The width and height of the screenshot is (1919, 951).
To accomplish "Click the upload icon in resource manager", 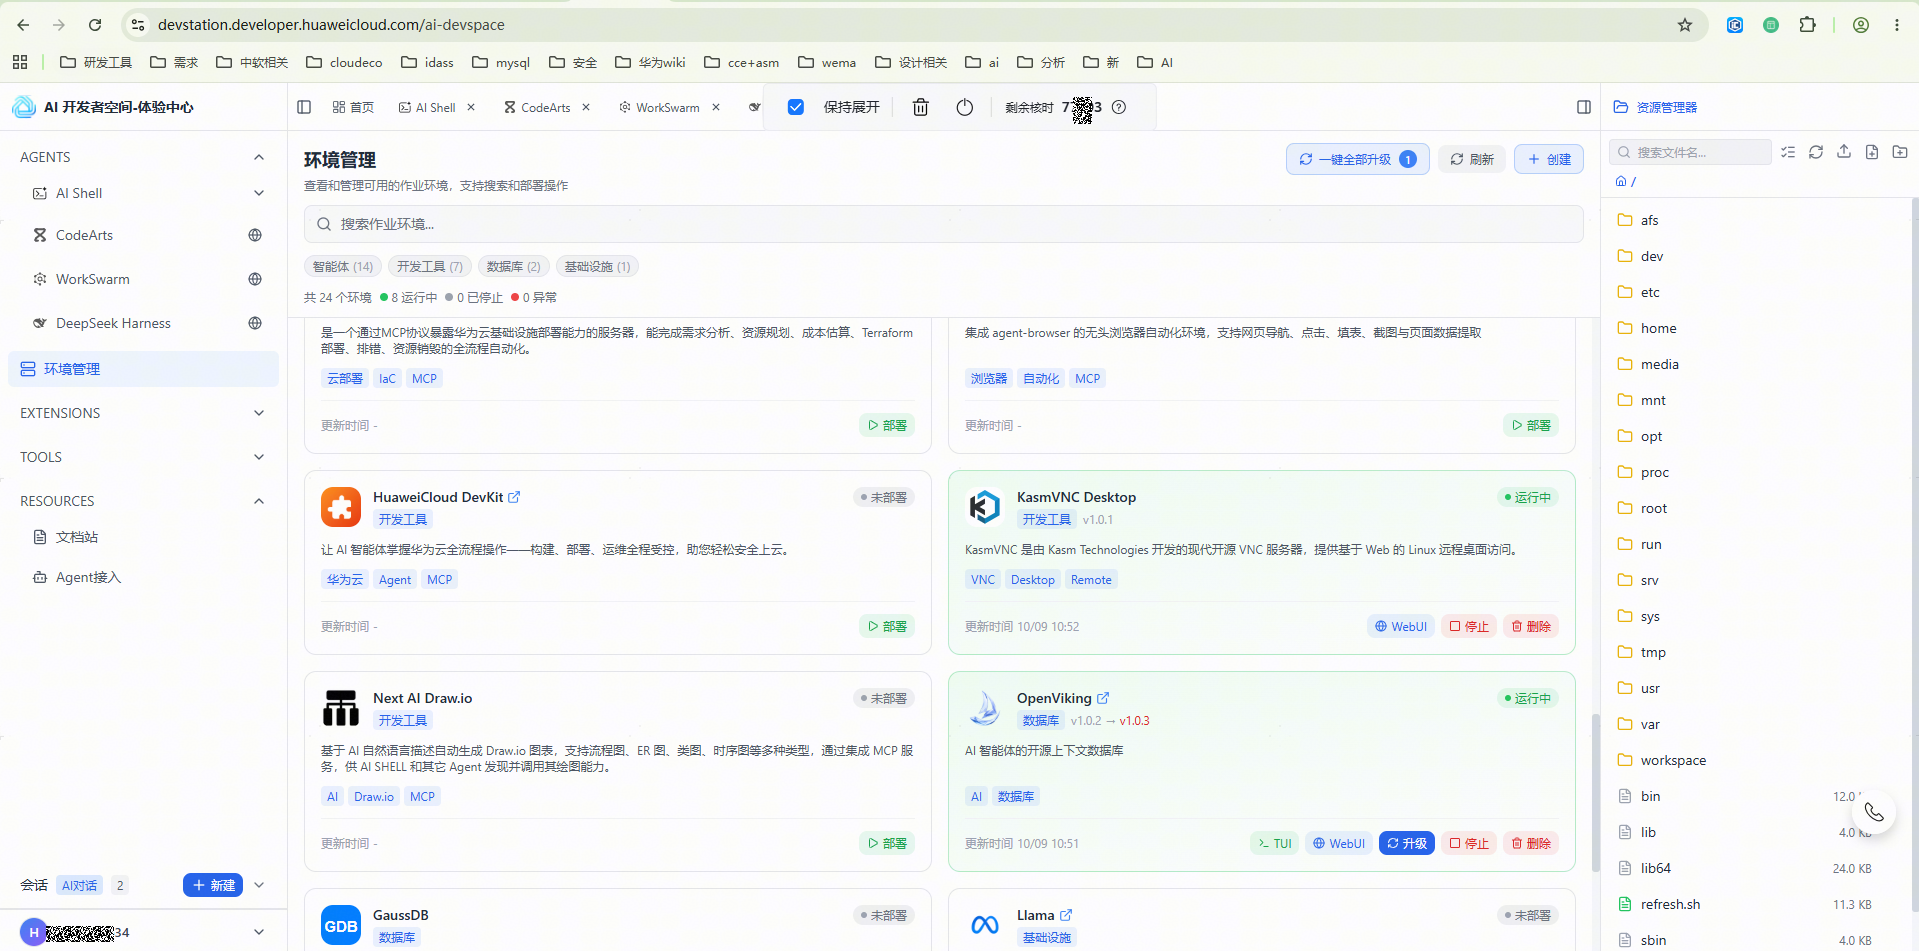I will tap(1844, 152).
